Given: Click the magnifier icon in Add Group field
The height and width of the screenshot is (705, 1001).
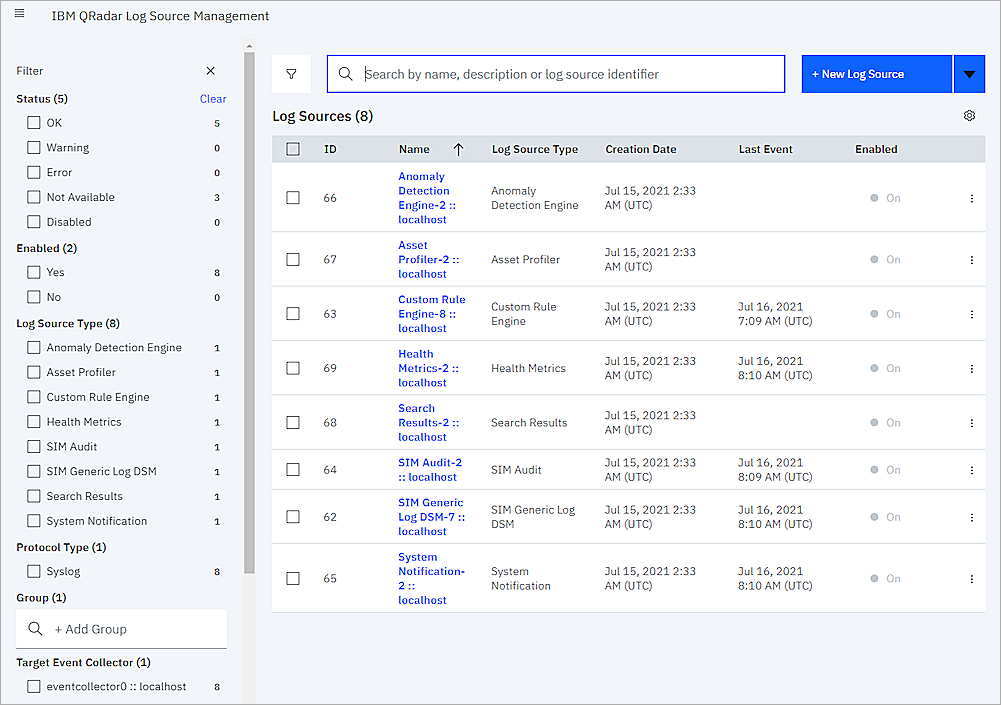Looking at the screenshot, I should 35,629.
